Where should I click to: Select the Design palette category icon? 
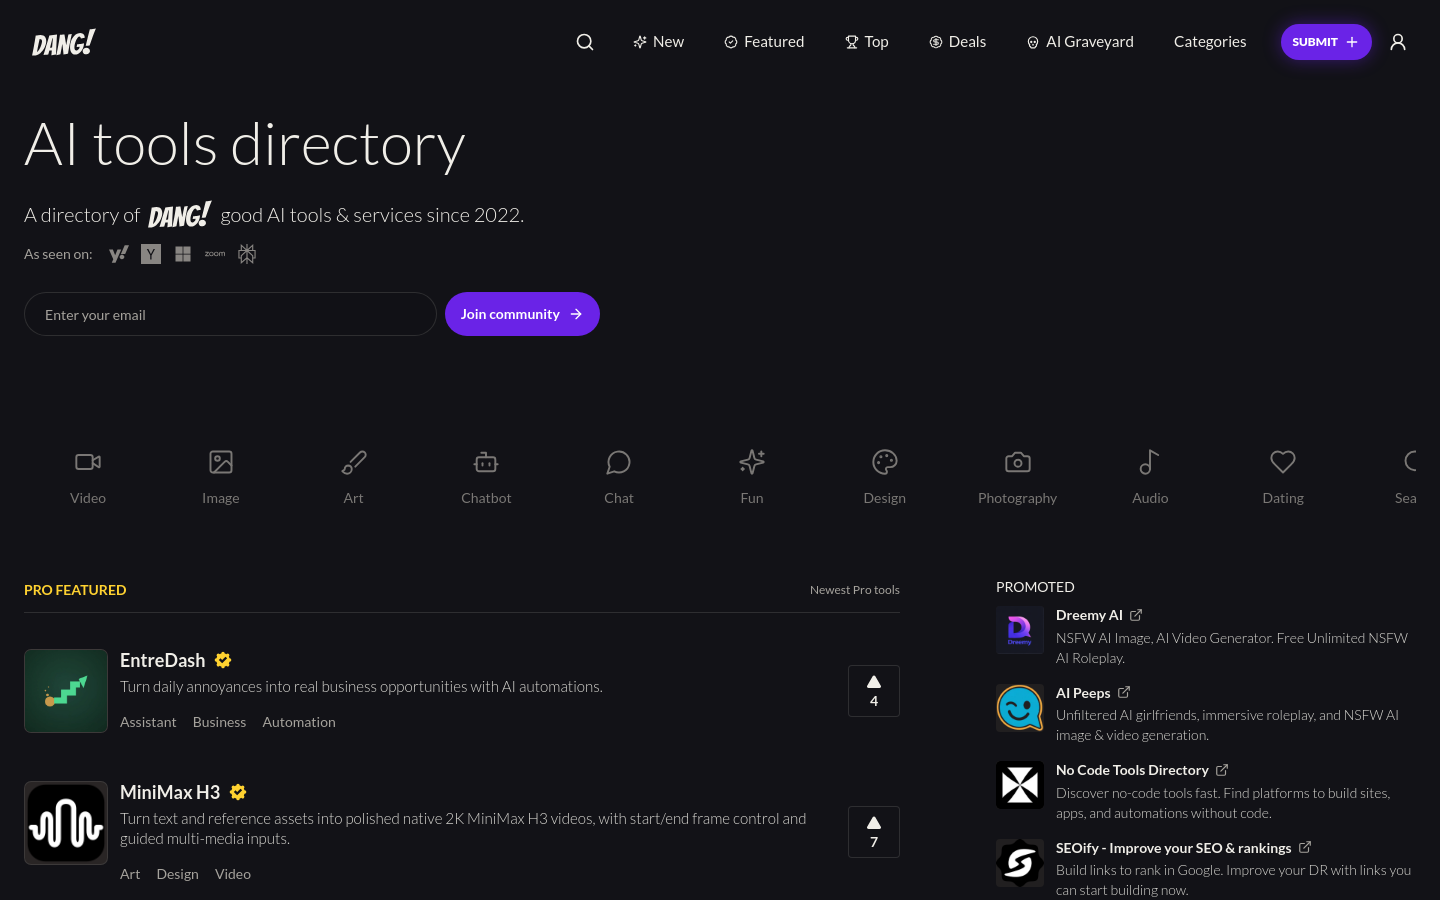coord(885,462)
